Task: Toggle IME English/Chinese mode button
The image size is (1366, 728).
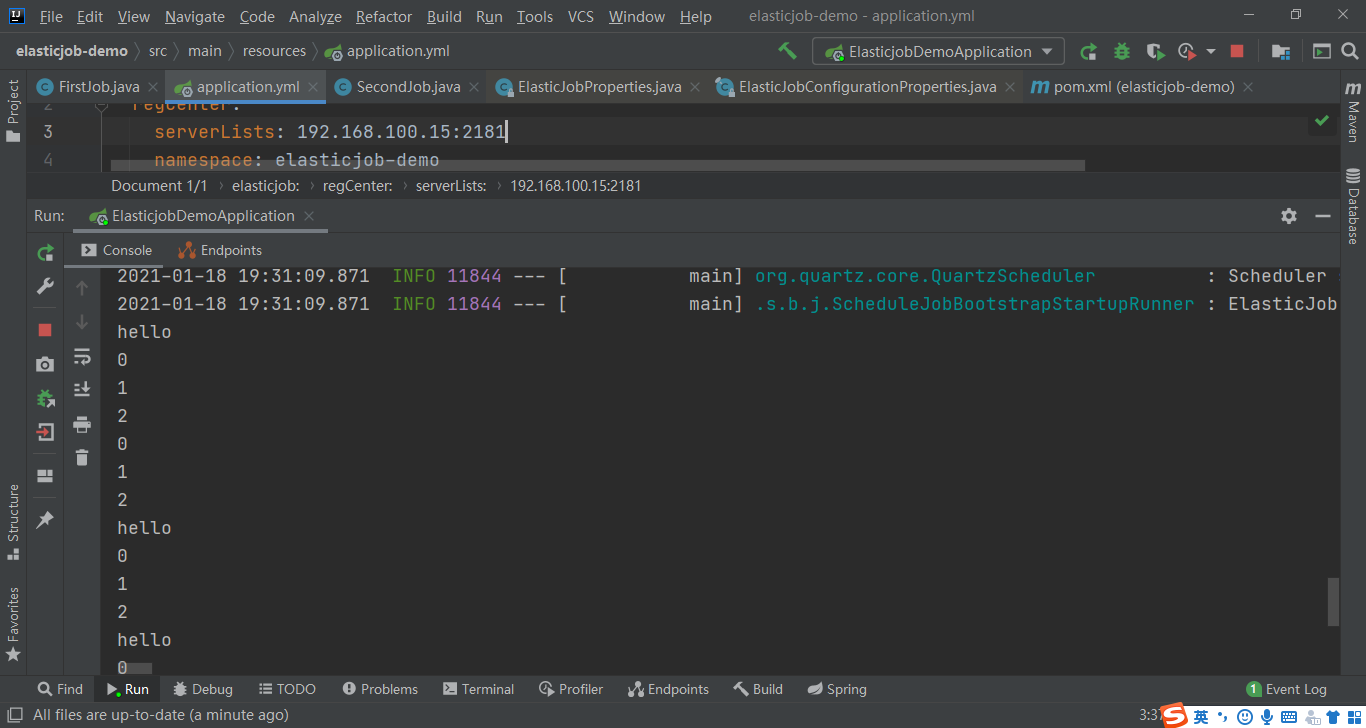Action: pyautogui.click(x=1201, y=716)
